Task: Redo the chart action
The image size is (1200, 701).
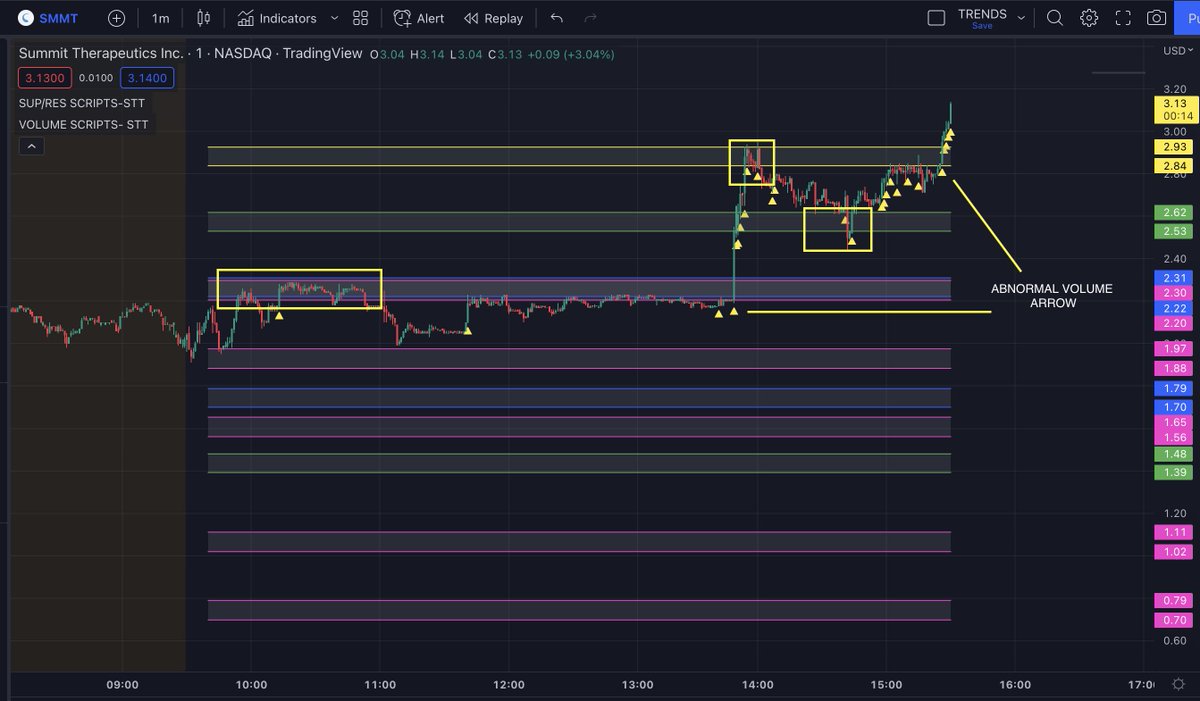Action: pyautogui.click(x=591, y=18)
